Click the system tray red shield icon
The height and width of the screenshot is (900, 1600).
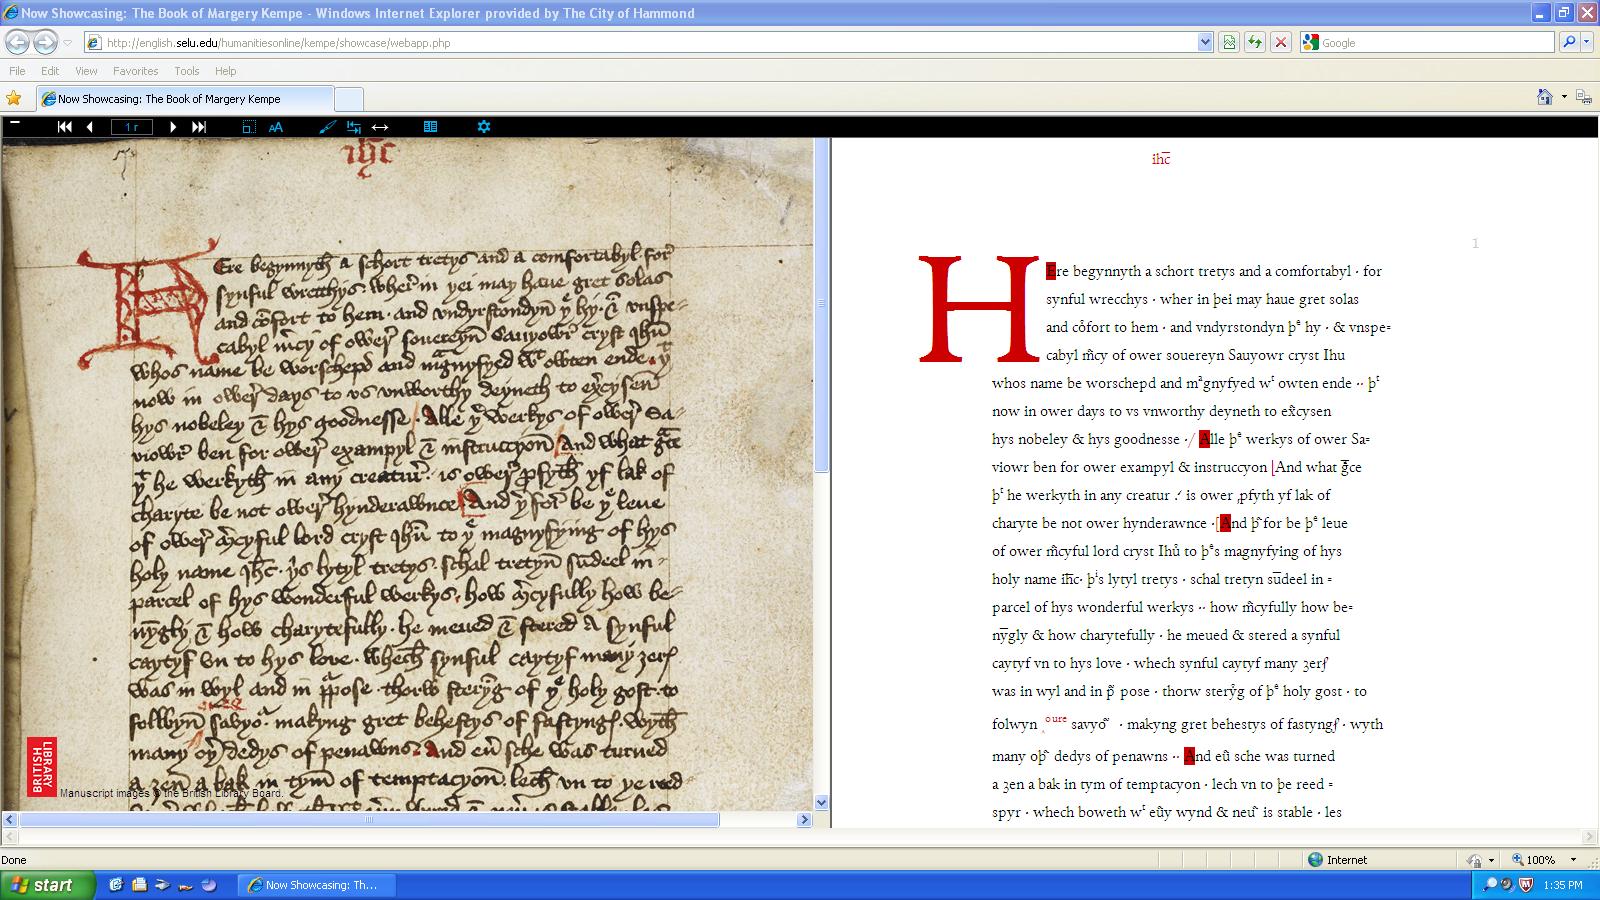coord(1526,885)
